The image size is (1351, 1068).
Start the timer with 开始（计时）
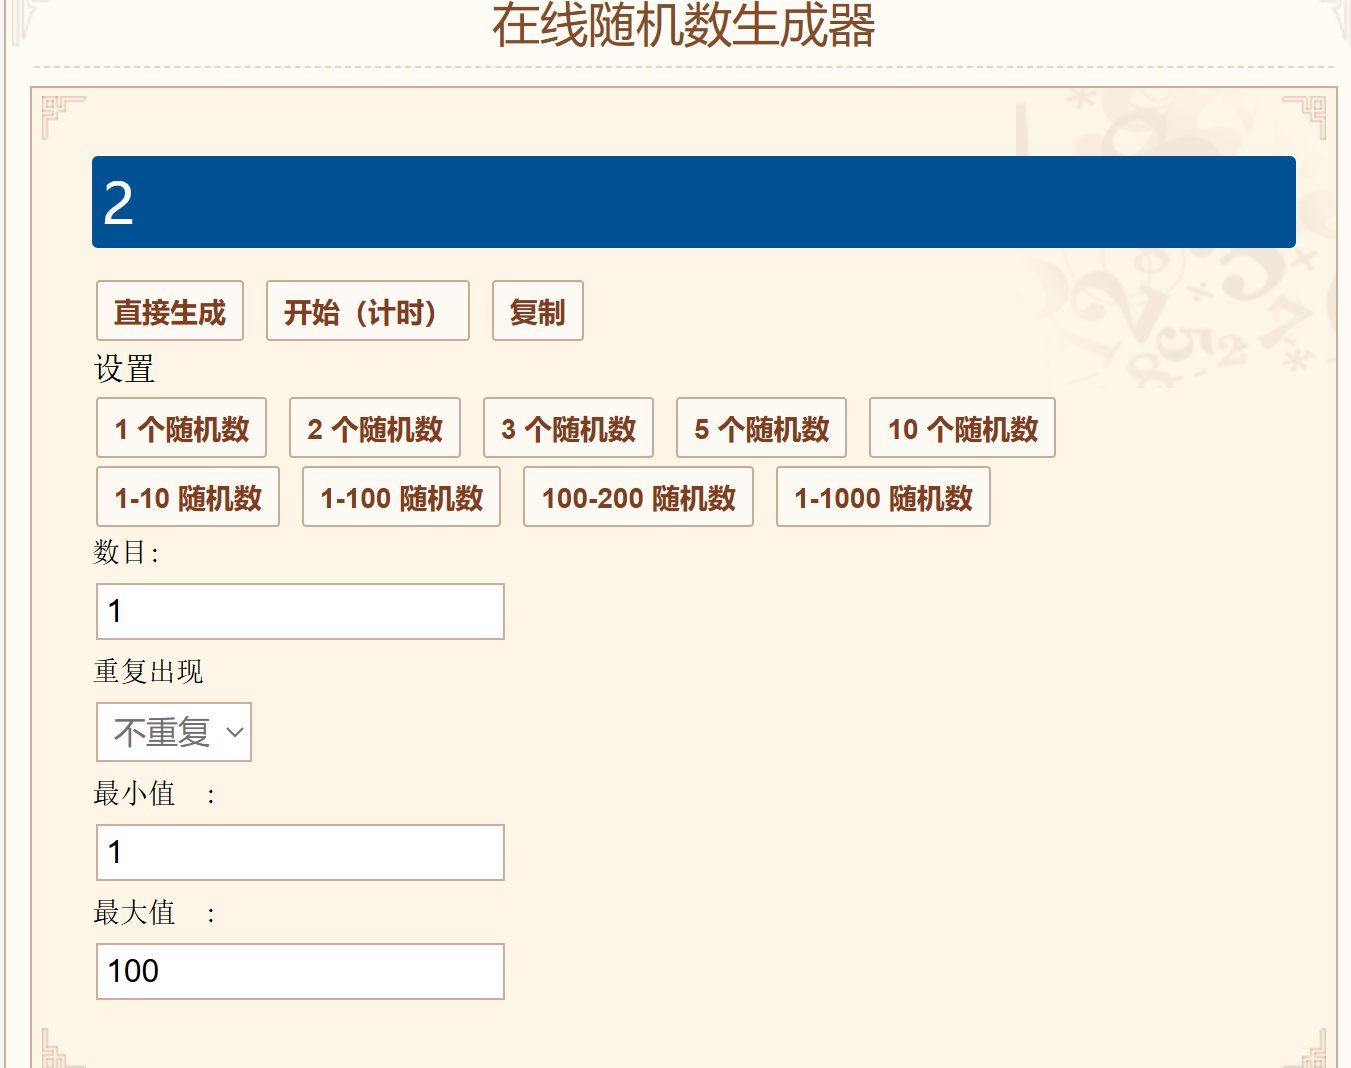coord(368,311)
